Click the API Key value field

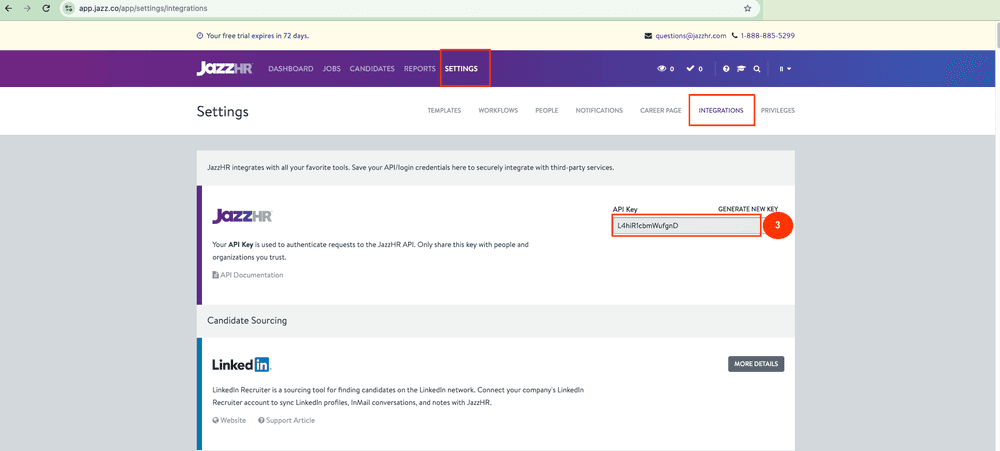(x=686, y=225)
